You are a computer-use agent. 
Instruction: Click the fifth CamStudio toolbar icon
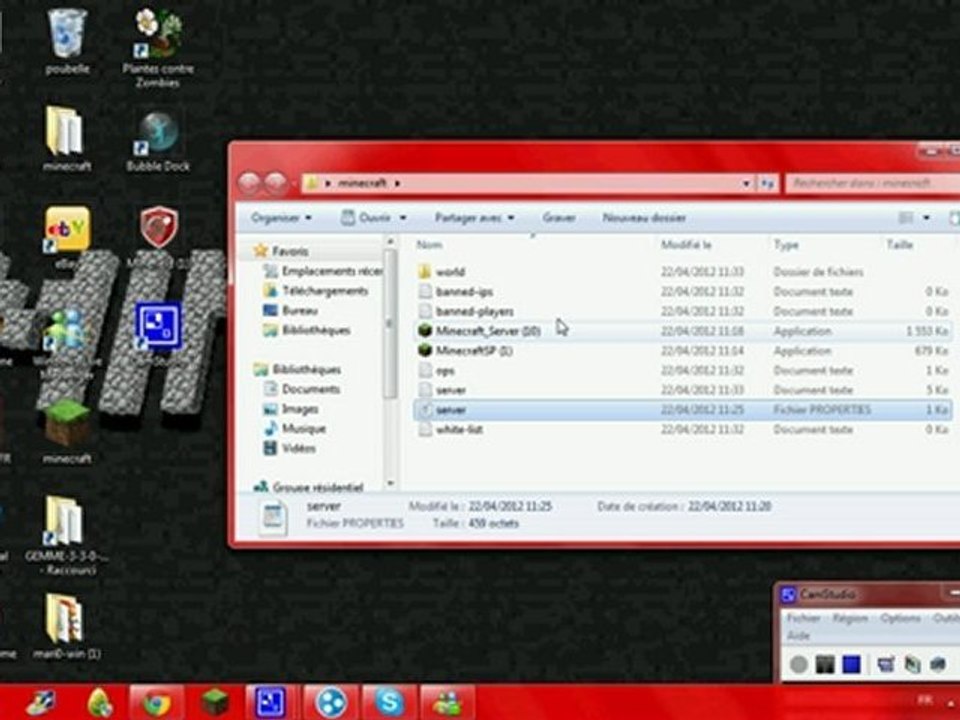pos(912,664)
